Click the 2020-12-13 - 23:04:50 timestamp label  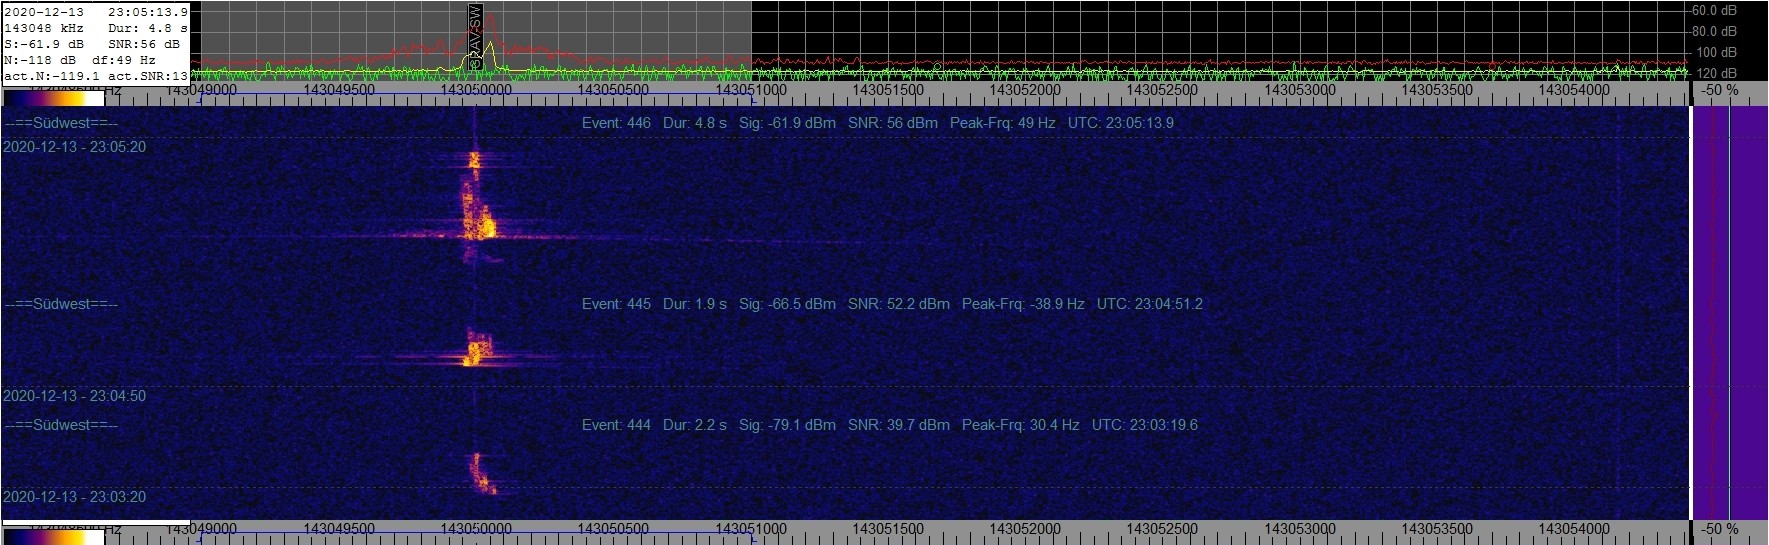(75, 396)
